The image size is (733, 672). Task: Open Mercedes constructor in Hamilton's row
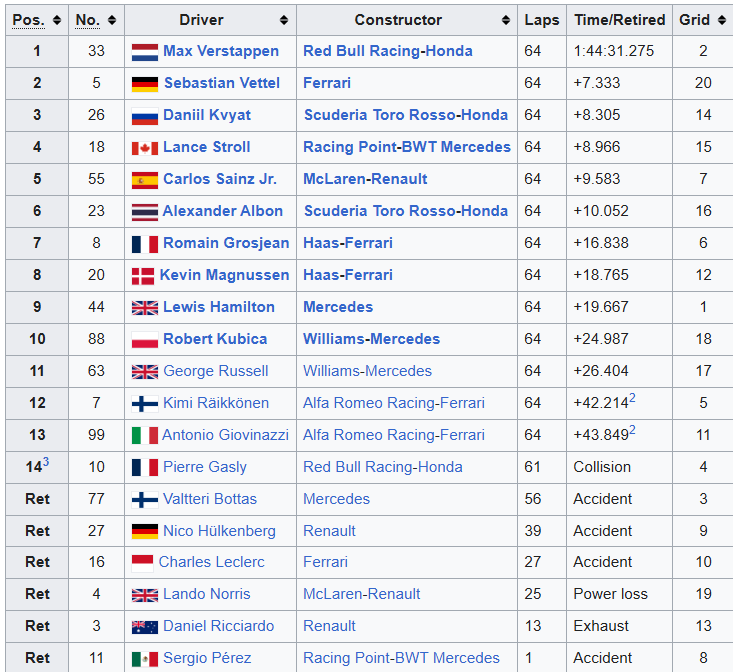[338, 307]
